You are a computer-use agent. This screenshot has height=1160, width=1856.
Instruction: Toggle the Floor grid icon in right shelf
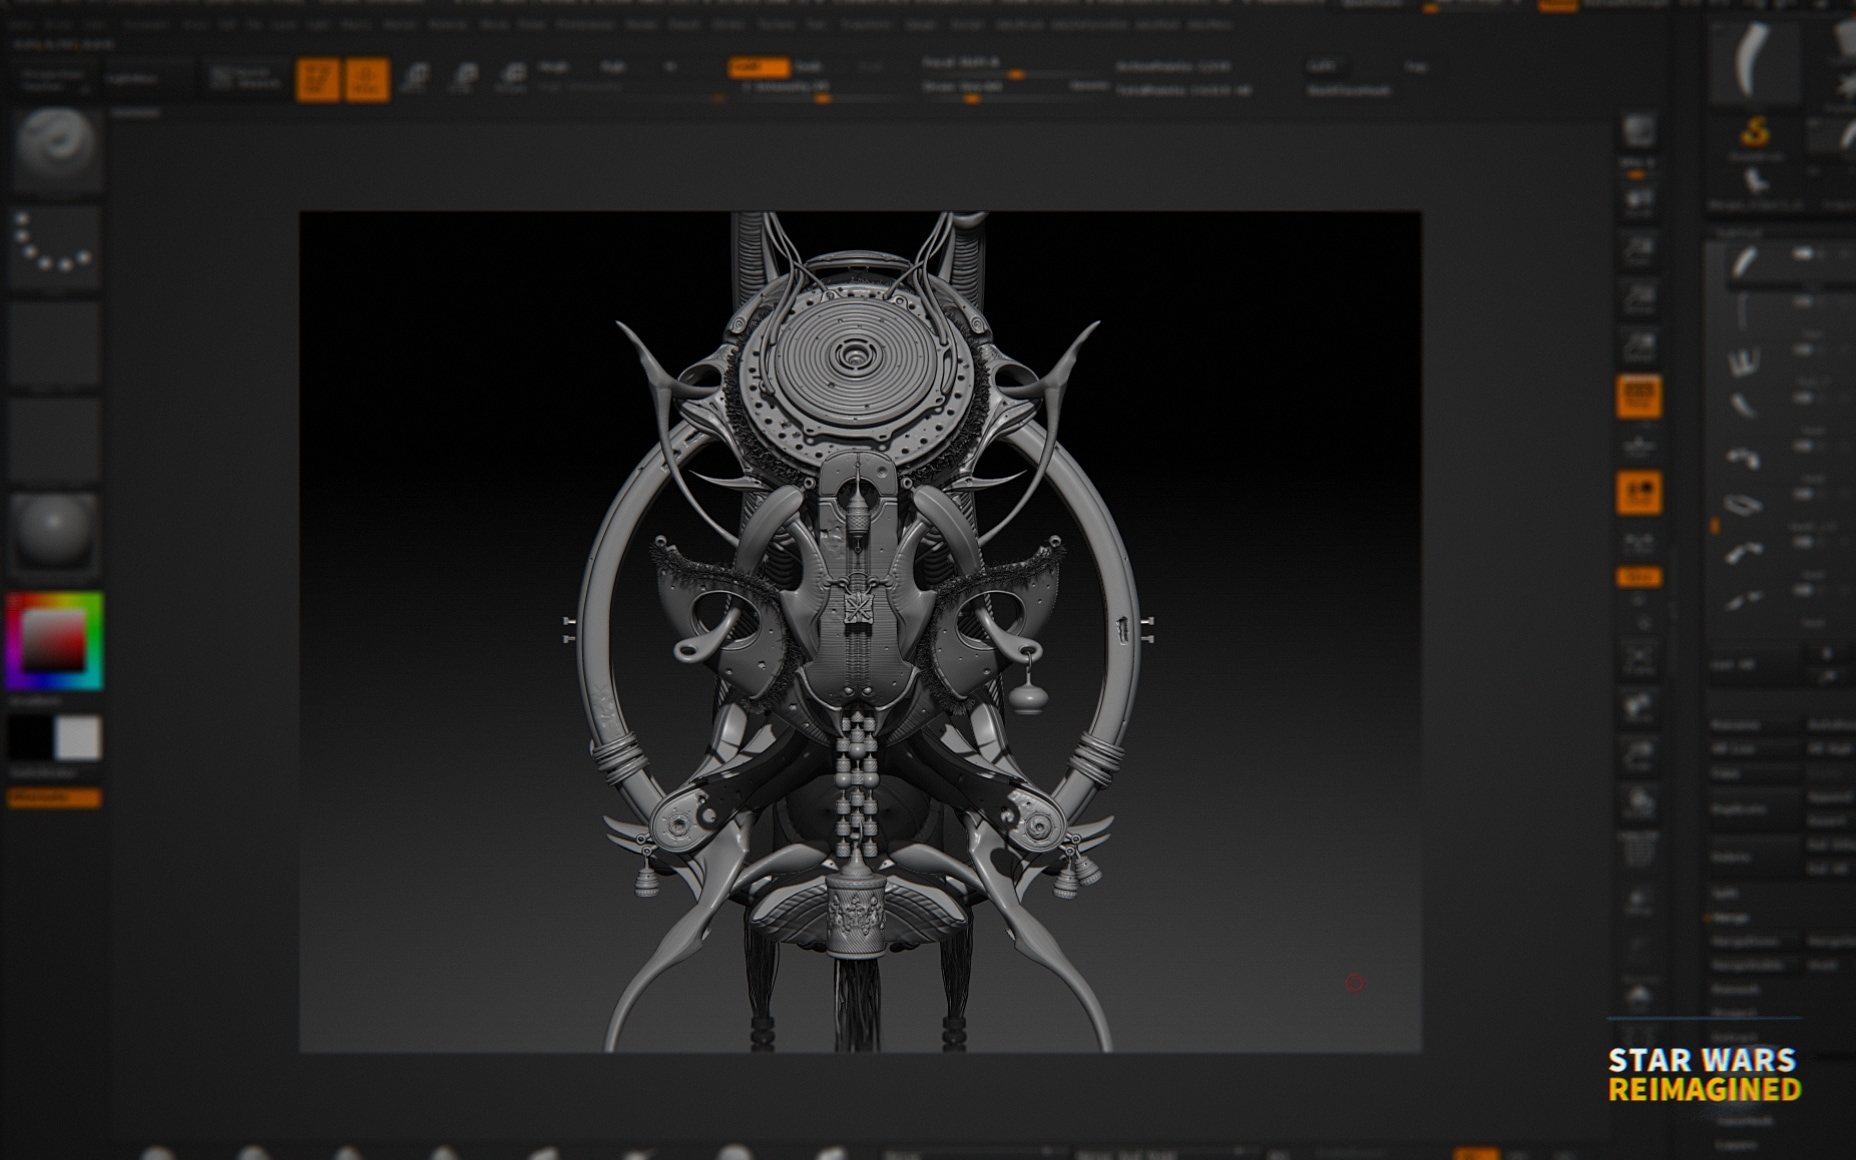pyautogui.click(x=1638, y=444)
